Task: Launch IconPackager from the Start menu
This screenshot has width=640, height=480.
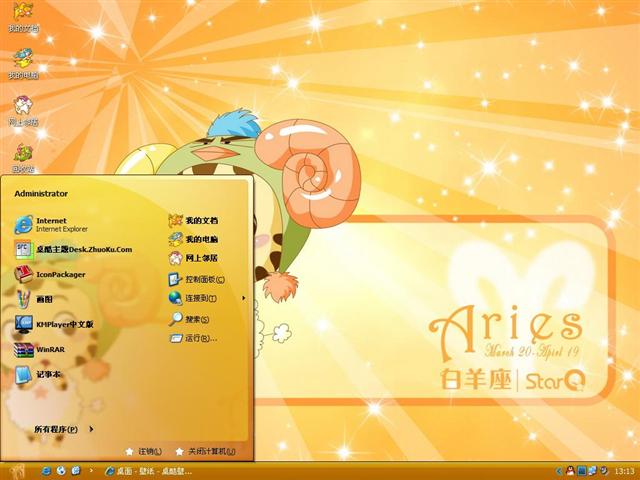Action: coord(60,274)
